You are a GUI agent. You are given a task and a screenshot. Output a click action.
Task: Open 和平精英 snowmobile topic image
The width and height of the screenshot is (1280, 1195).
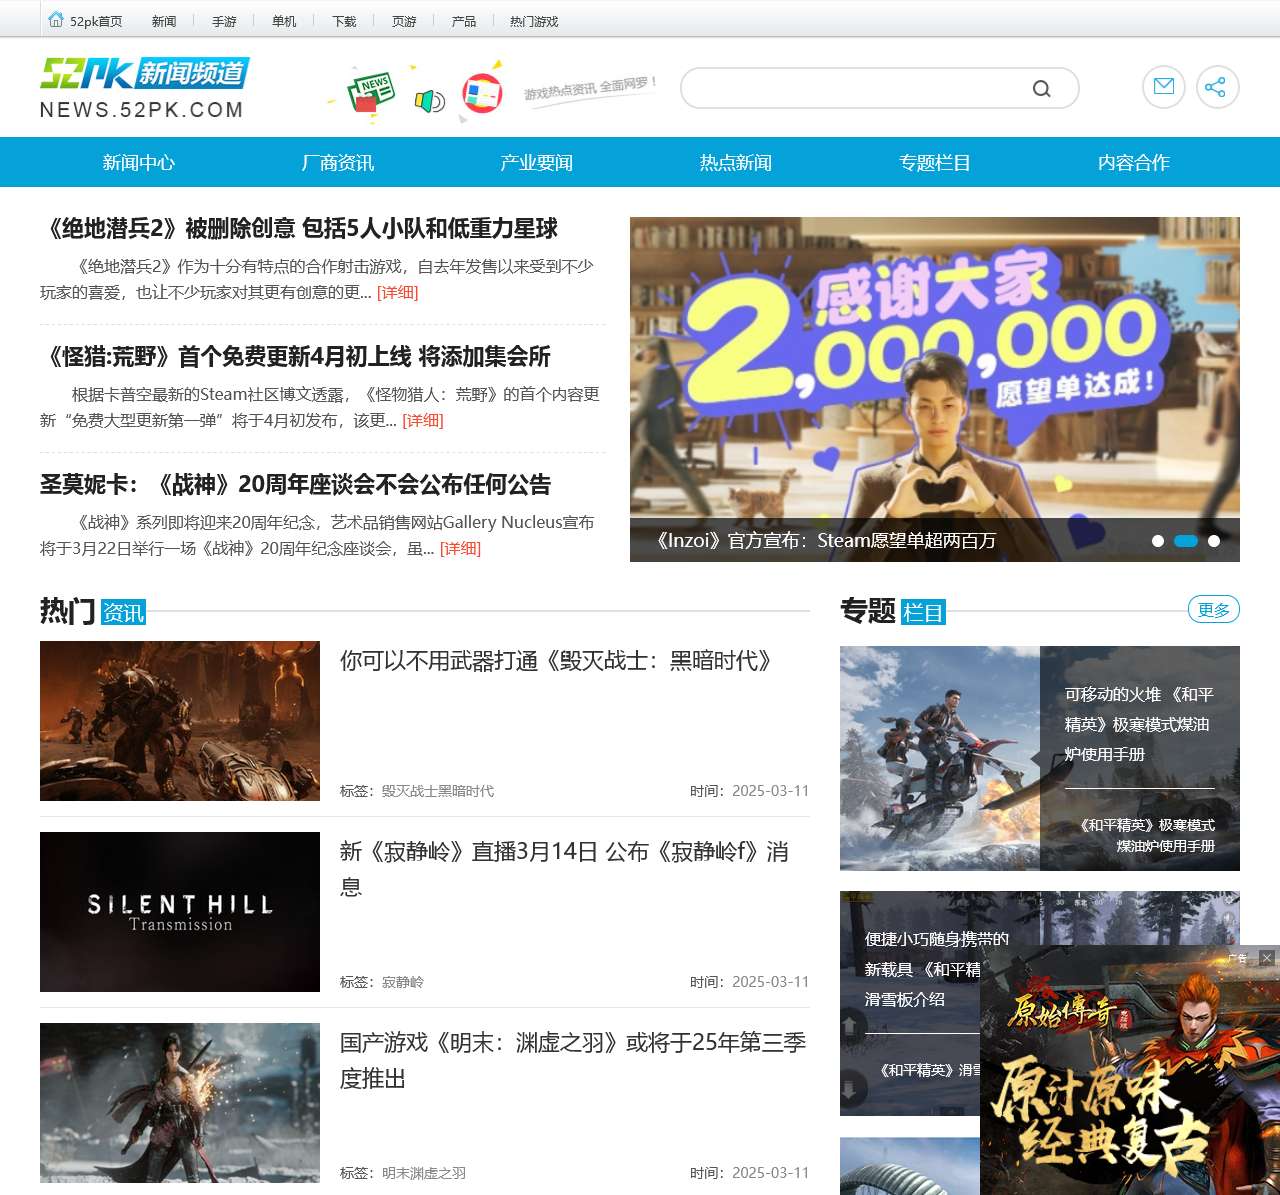click(940, 758)
